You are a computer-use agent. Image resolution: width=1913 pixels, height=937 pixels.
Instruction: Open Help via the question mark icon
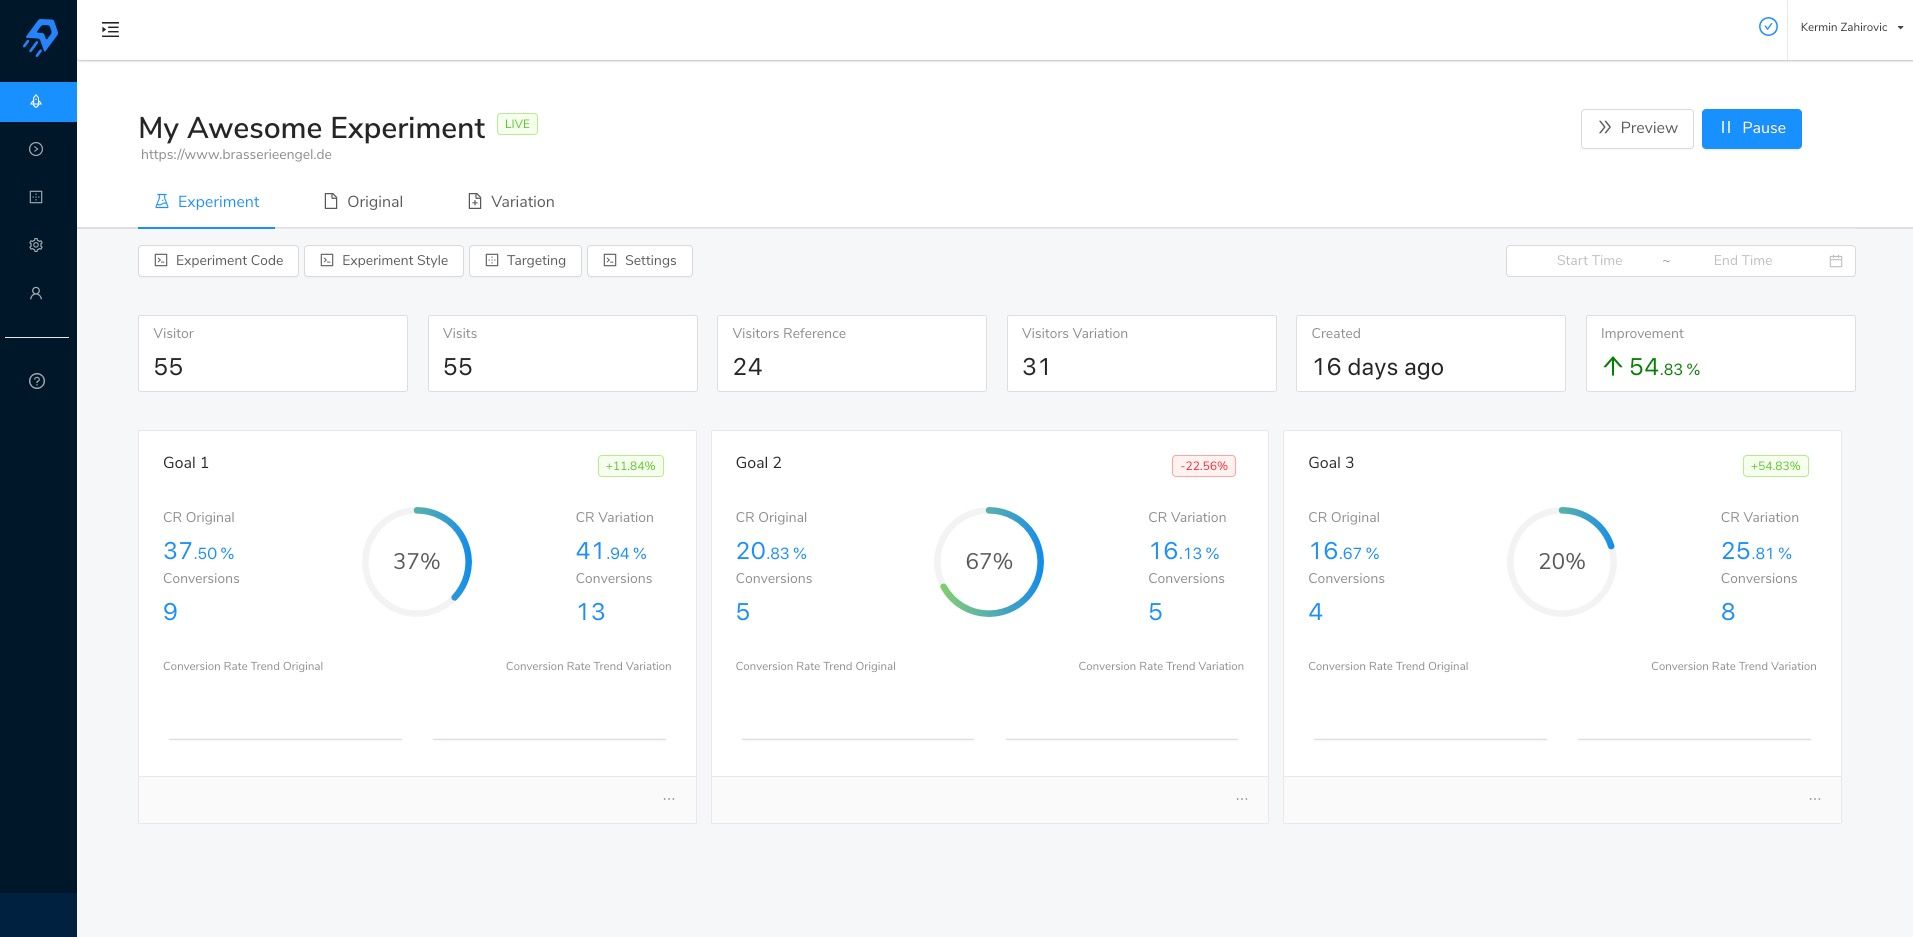[x=36, y=380]
